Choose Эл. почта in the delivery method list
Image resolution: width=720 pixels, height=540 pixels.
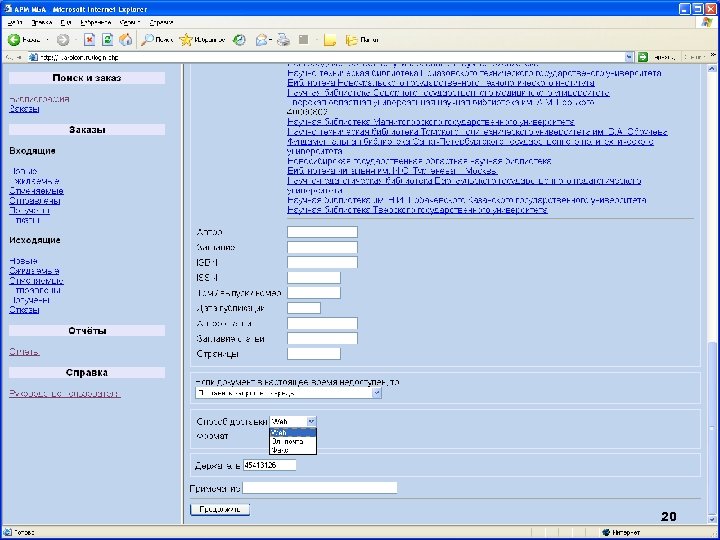point(293,441)
